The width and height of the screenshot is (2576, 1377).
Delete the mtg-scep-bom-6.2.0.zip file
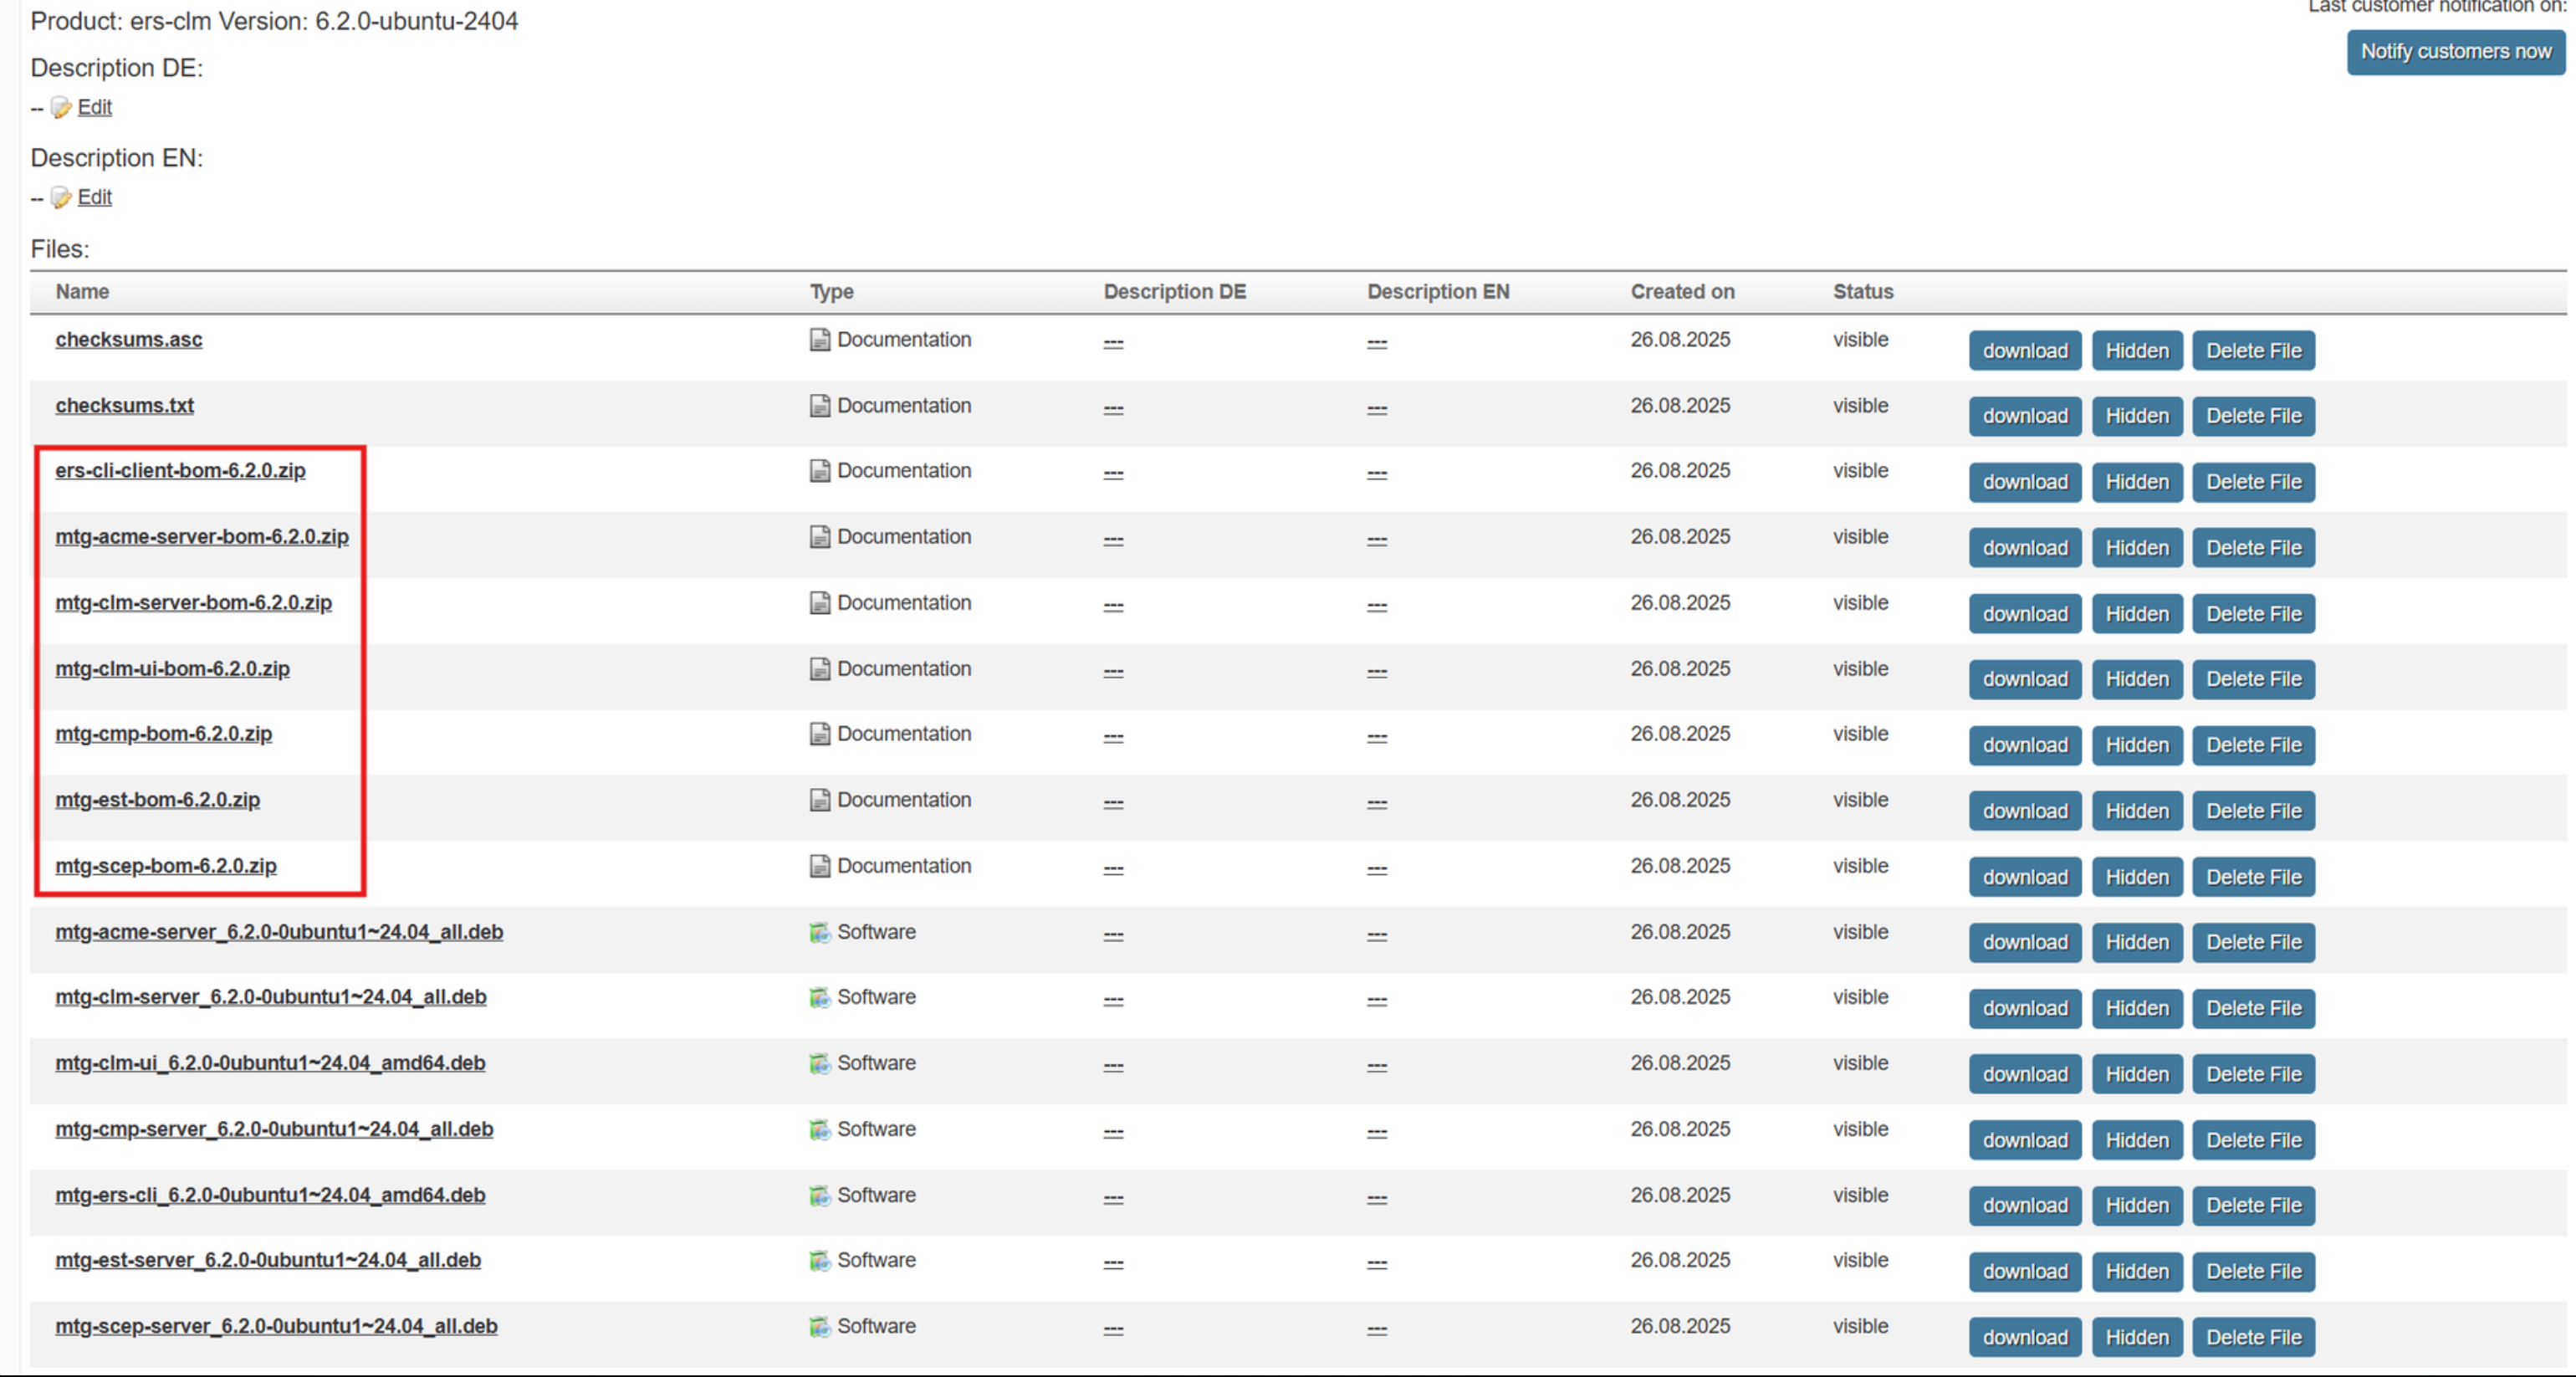point(2253,877)
